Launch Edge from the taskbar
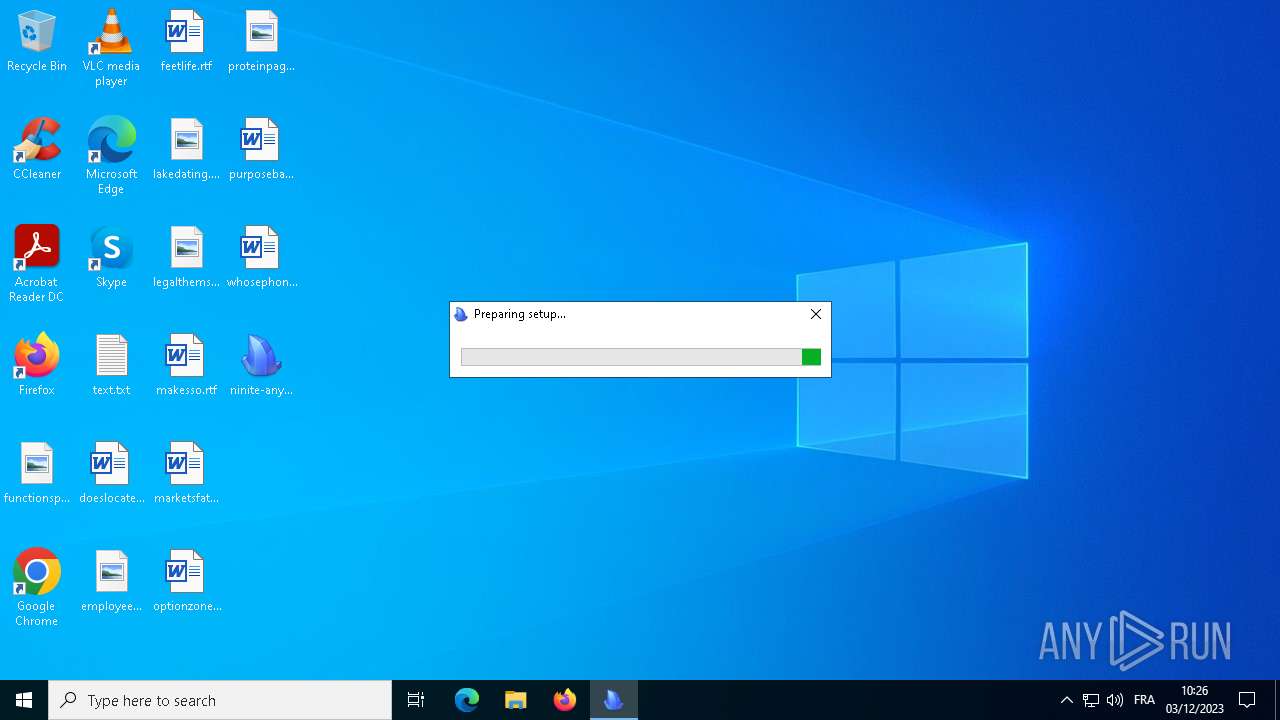The height and width of the screenshot is (720, 1280). (x=467, y=700)
